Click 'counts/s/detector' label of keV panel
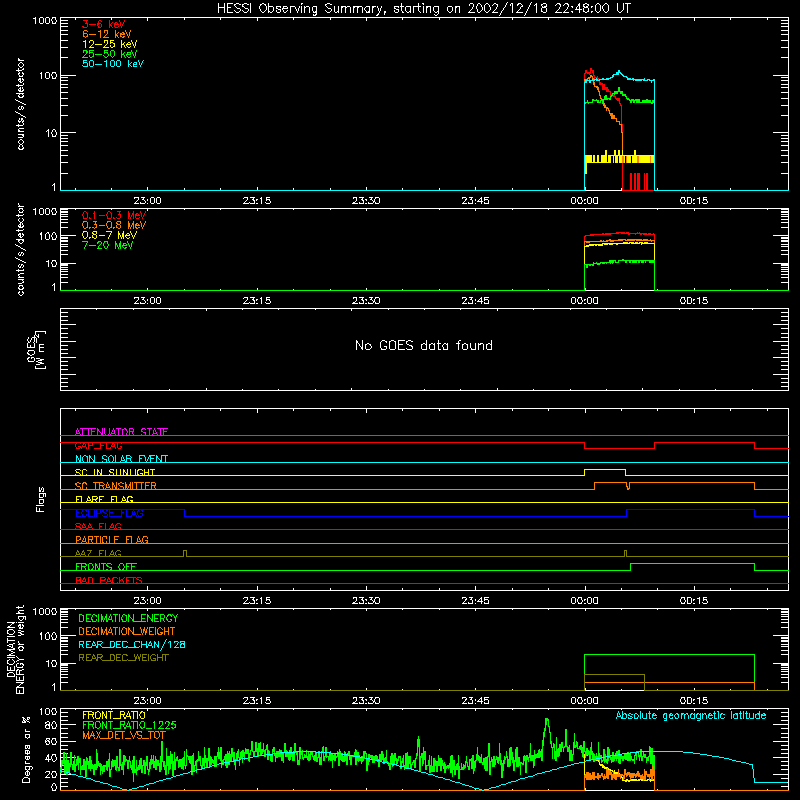 (20, 104)
